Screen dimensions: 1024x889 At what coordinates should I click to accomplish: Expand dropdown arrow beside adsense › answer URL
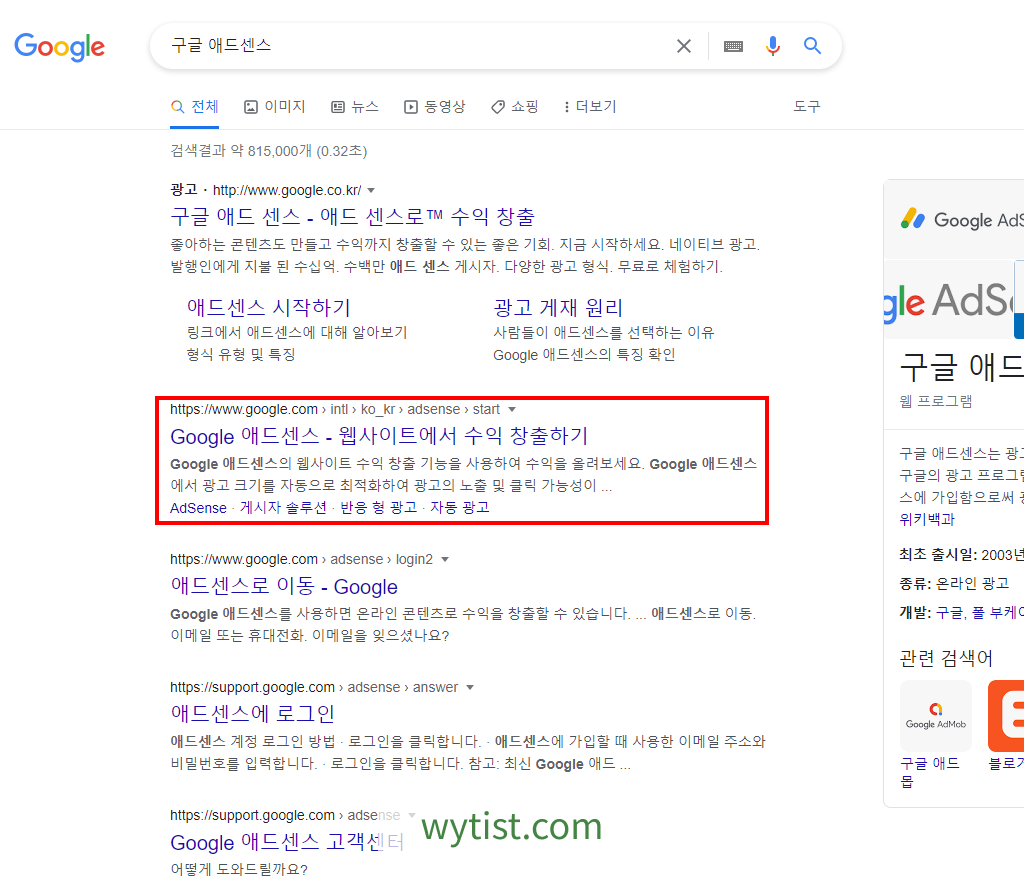[x=470, y=688]
